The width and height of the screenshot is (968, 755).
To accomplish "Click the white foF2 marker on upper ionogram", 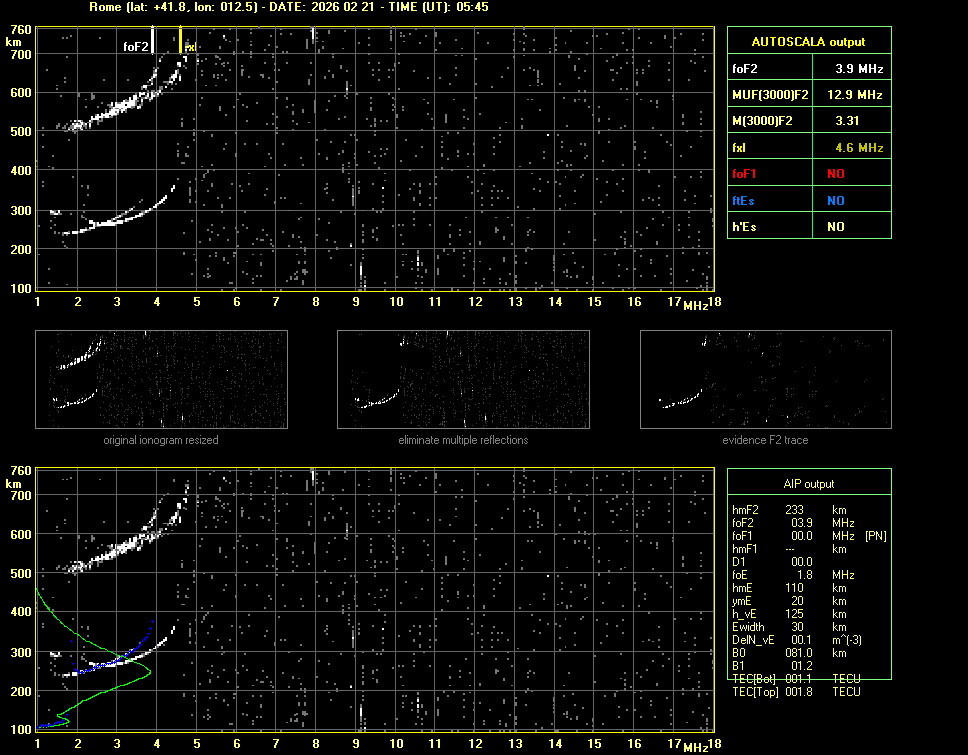I will tap(152, 40).
